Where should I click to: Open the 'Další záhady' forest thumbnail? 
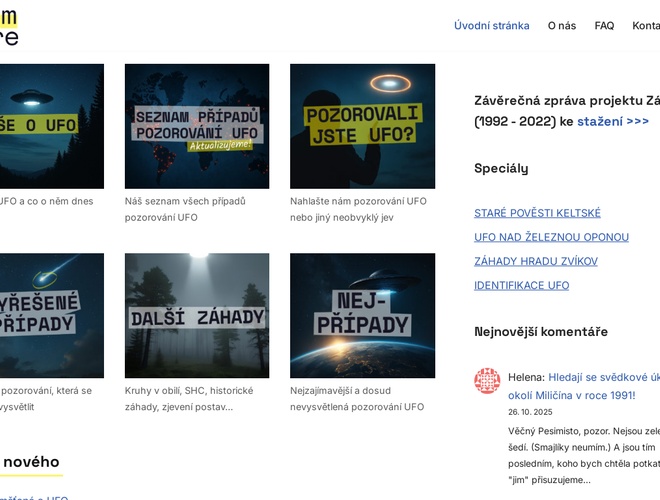pos(197,316)
